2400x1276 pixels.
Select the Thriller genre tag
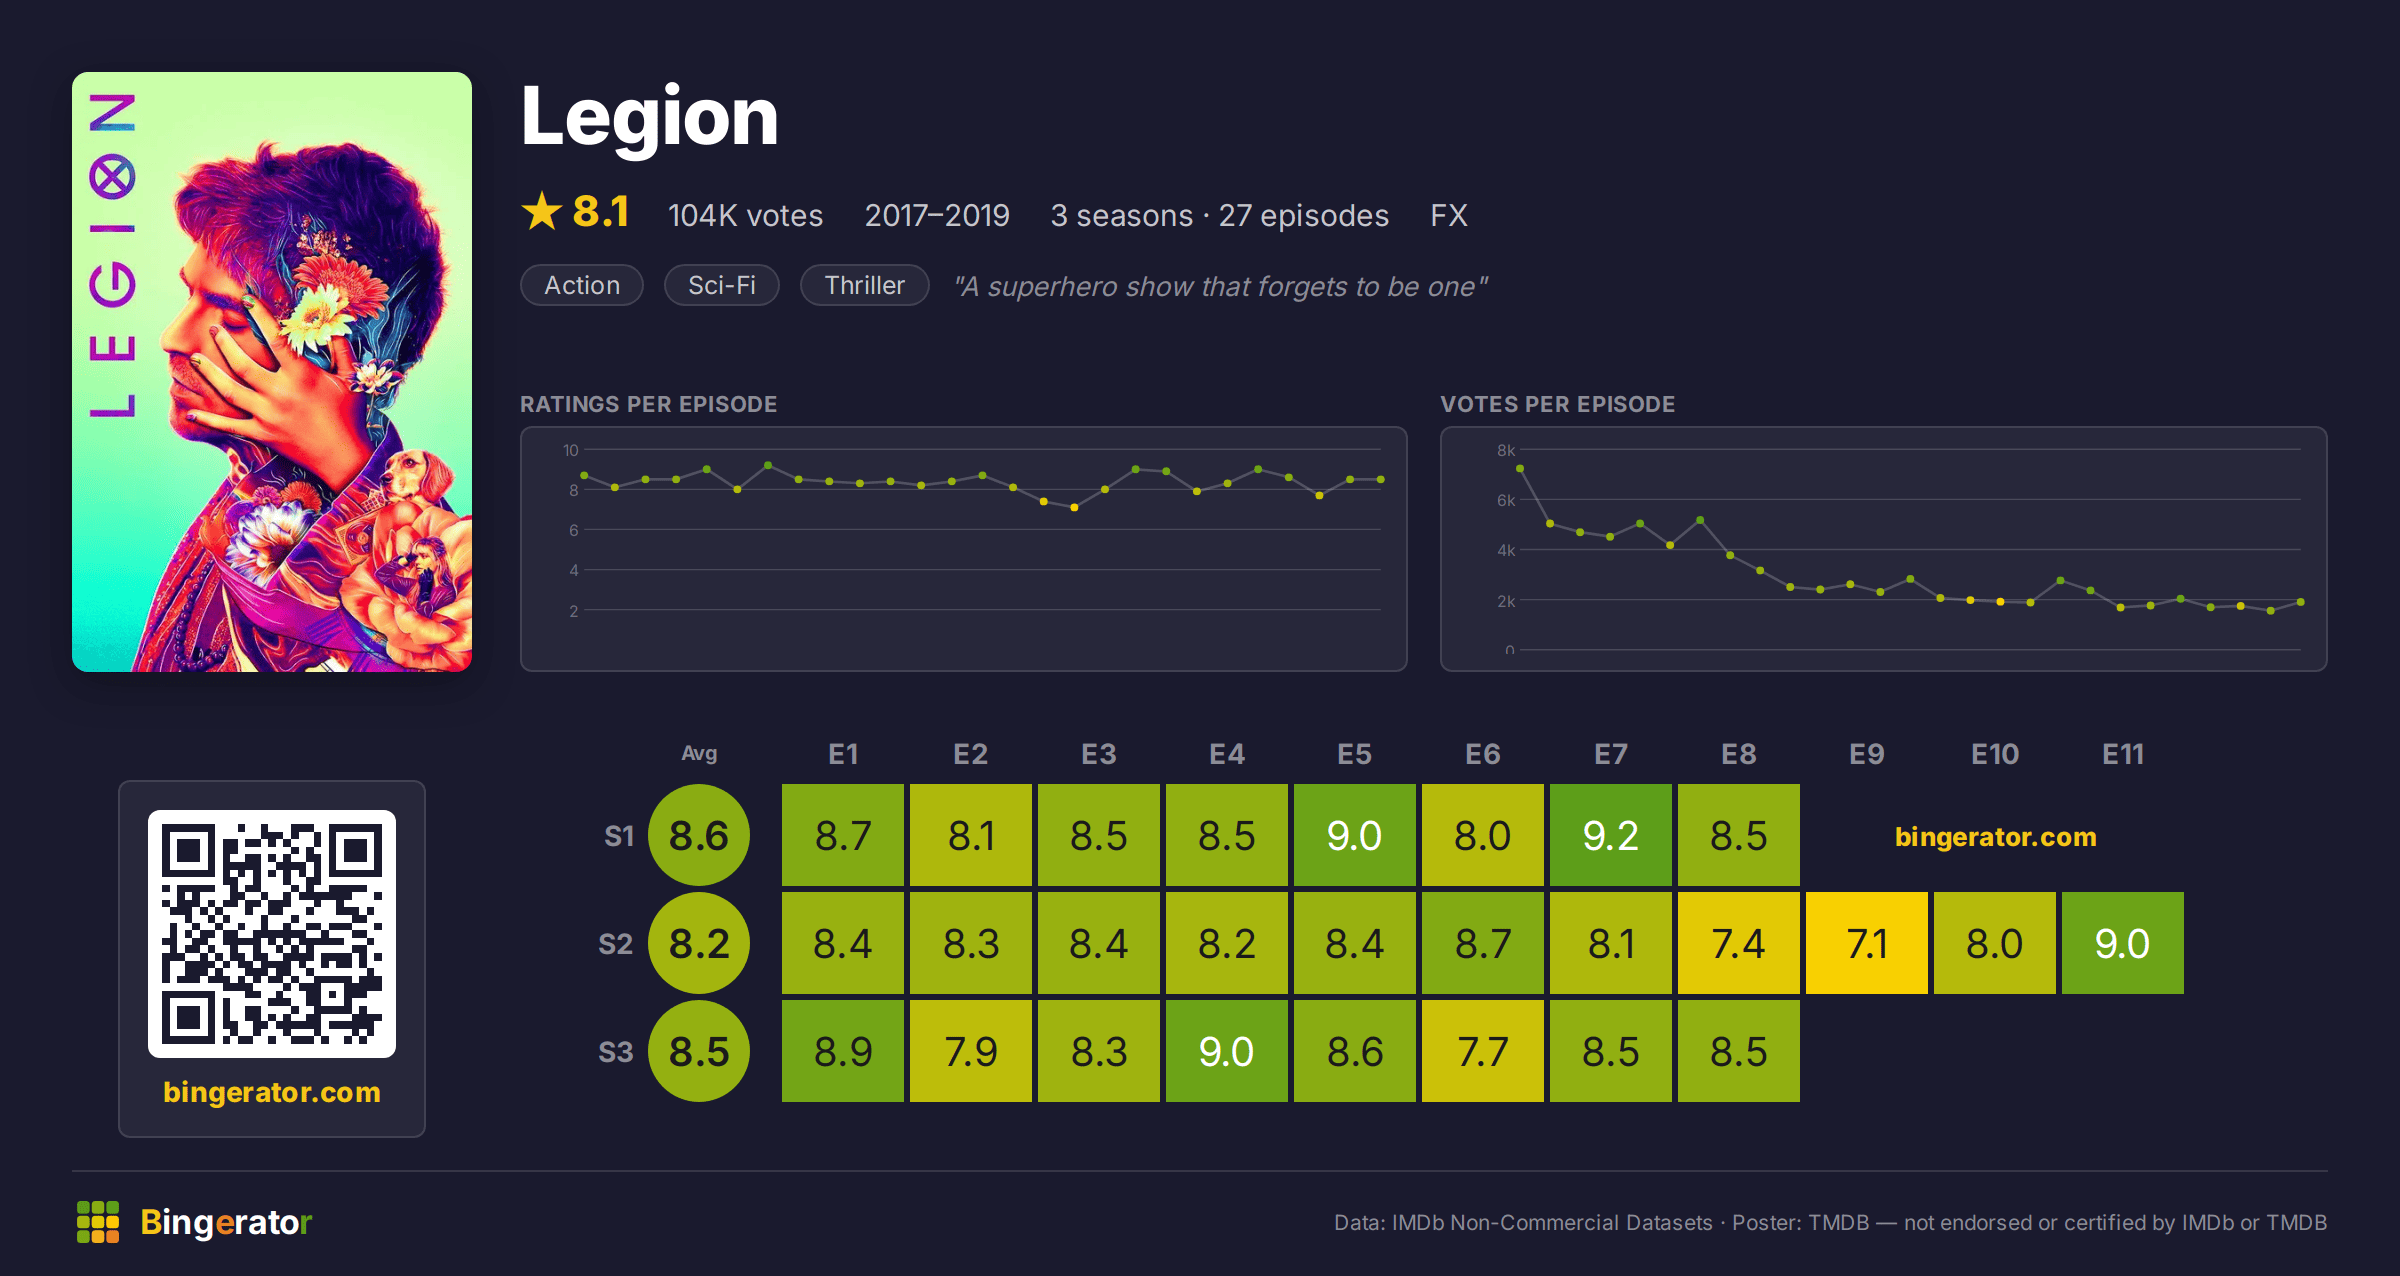tap(865, 285)
